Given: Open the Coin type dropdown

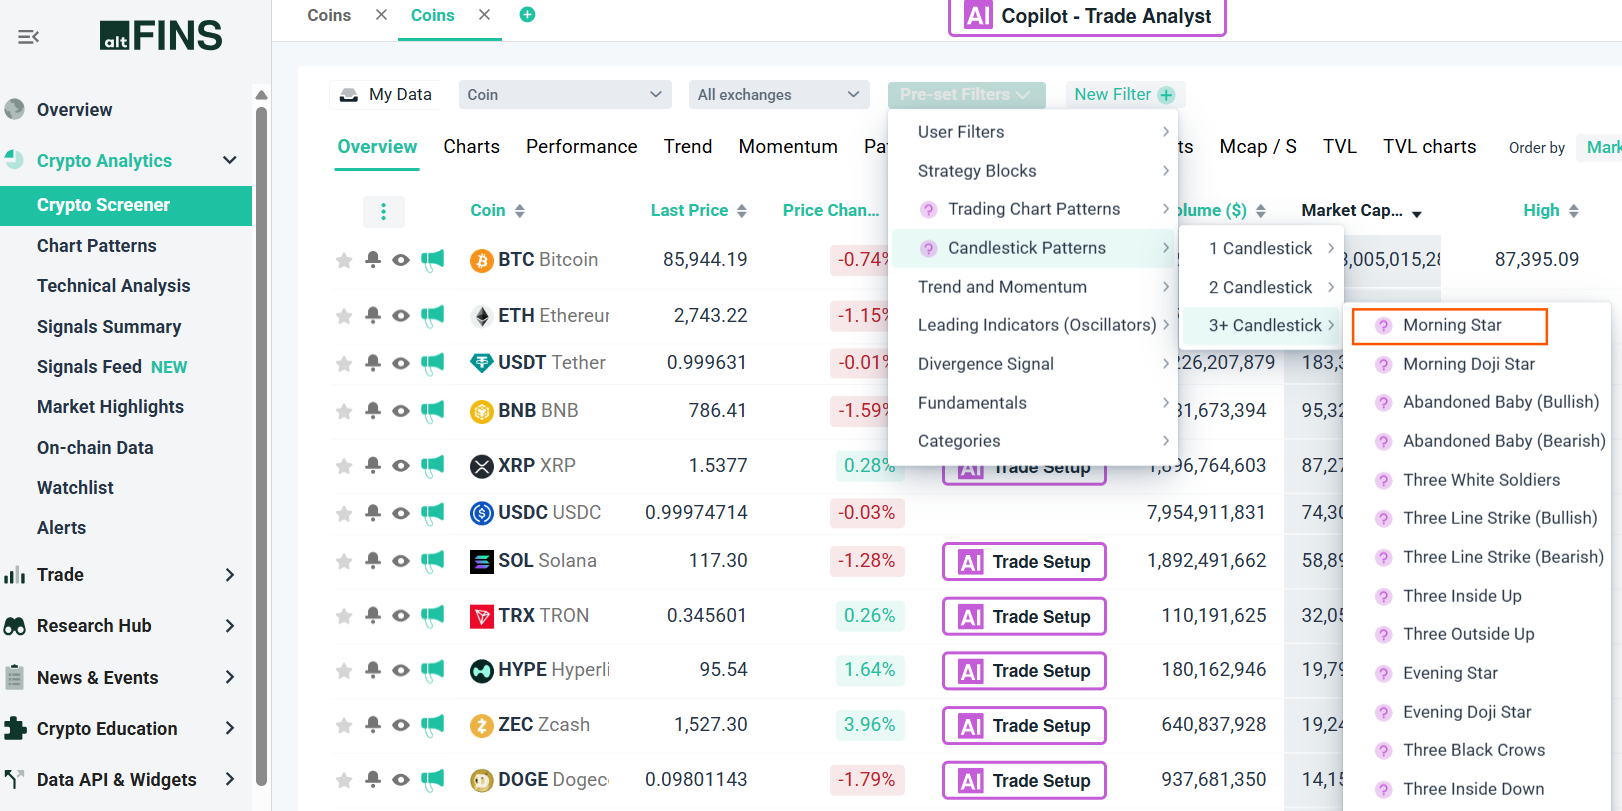Looking at the screenshot, I should [x=564, y=95].
